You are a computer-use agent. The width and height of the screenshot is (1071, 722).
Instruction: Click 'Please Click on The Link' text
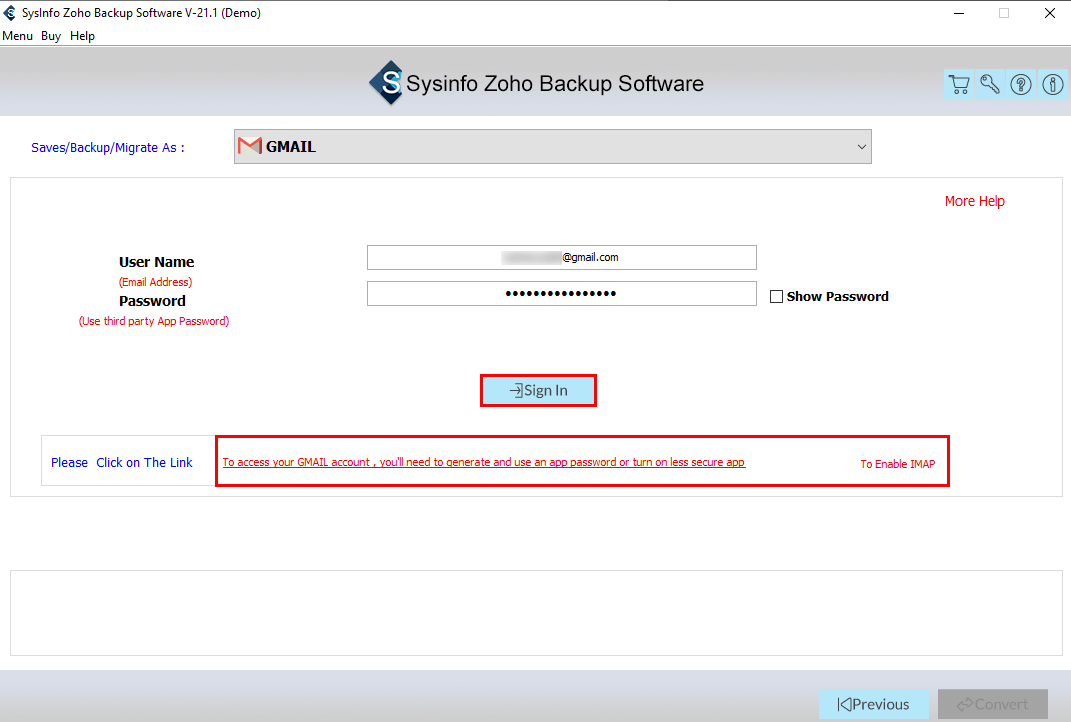[x=122, y=462]
